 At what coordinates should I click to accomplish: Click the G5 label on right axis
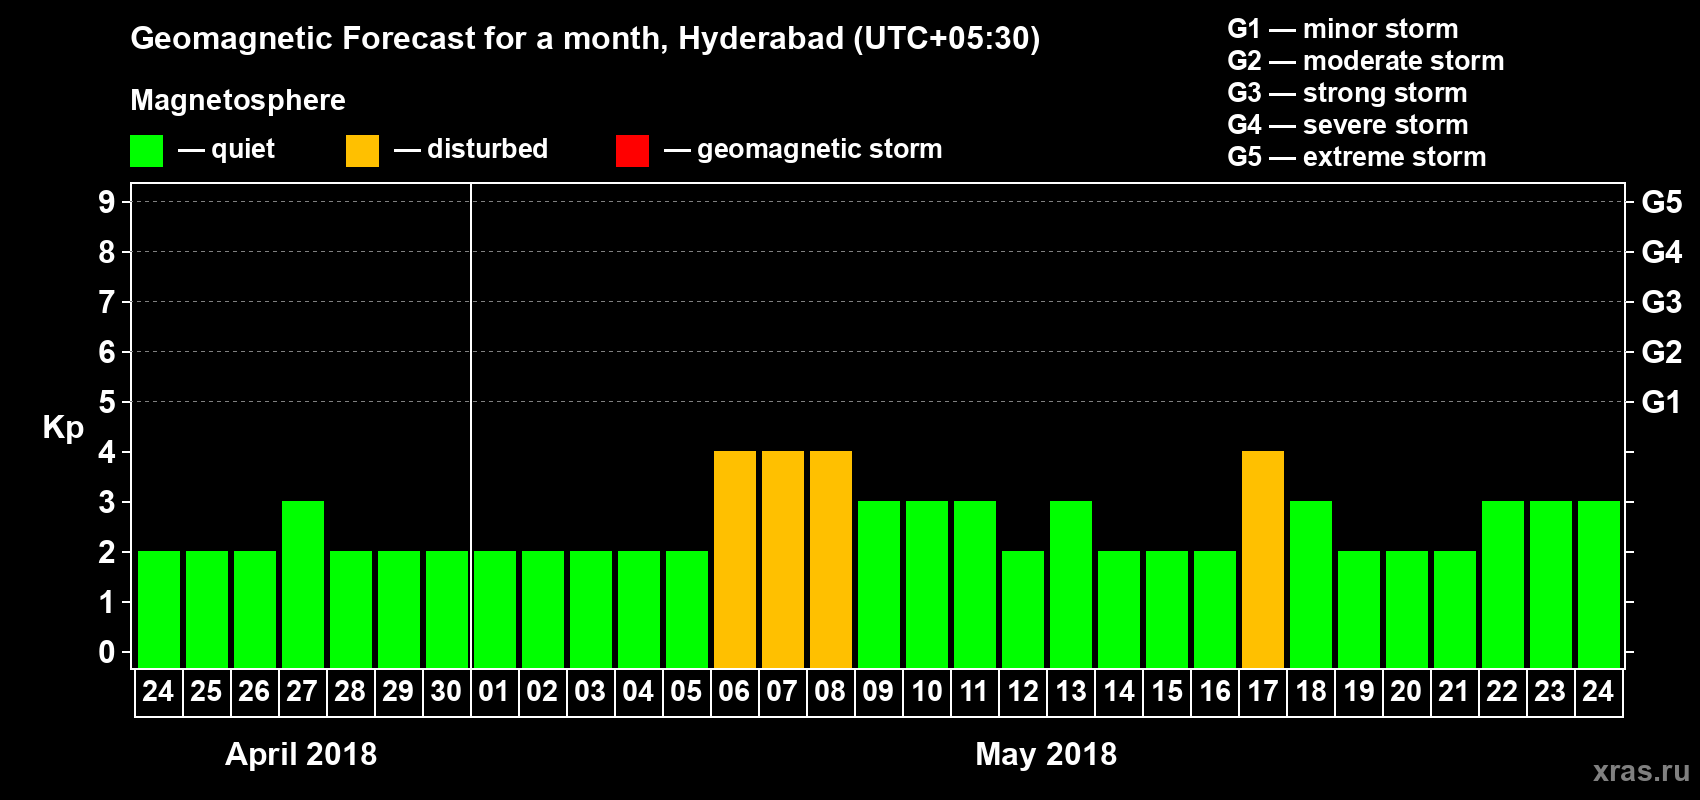pos(1661,202)
